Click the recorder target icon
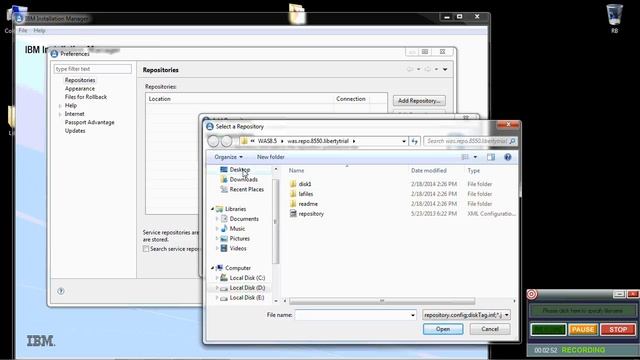The image size is (640, 360). [x=532, y=294]
